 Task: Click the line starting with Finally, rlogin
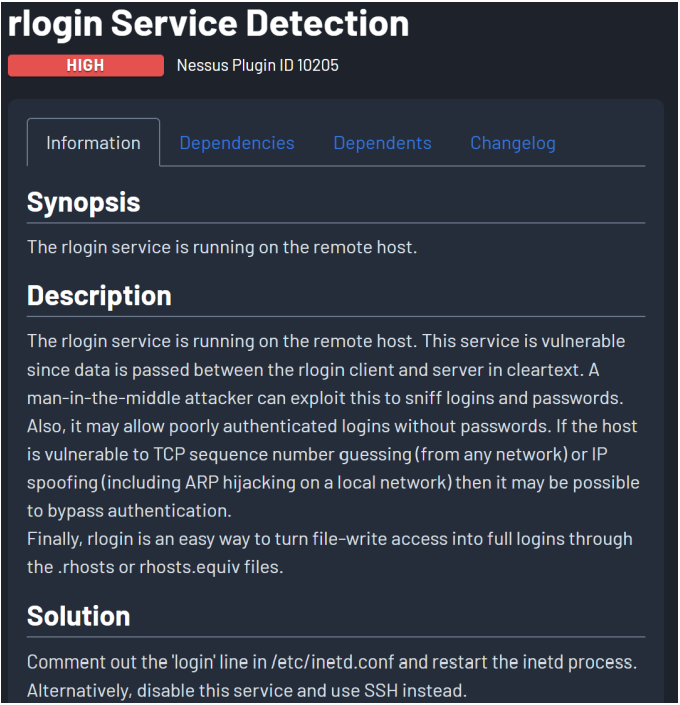[329, 539]
